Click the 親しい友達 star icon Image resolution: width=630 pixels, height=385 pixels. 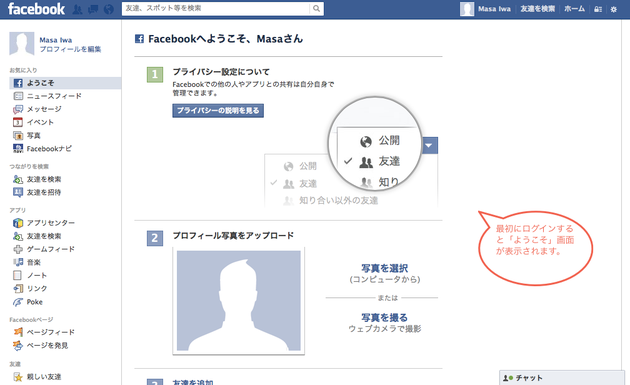[x=18, y=377]
